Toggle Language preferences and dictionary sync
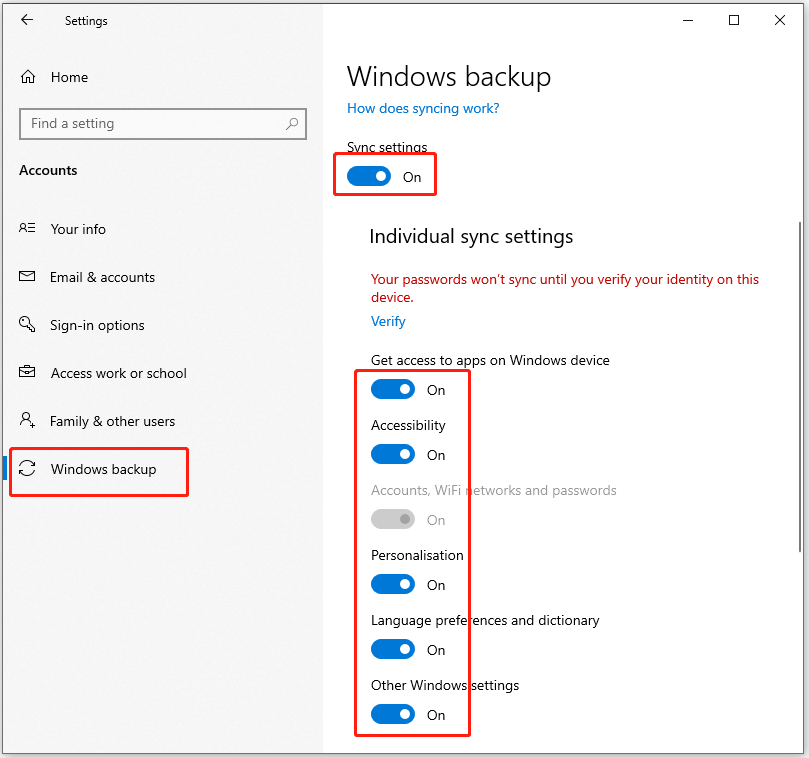Image resolution: width=809 pixels, height=758 pixels. coord(393,650)
